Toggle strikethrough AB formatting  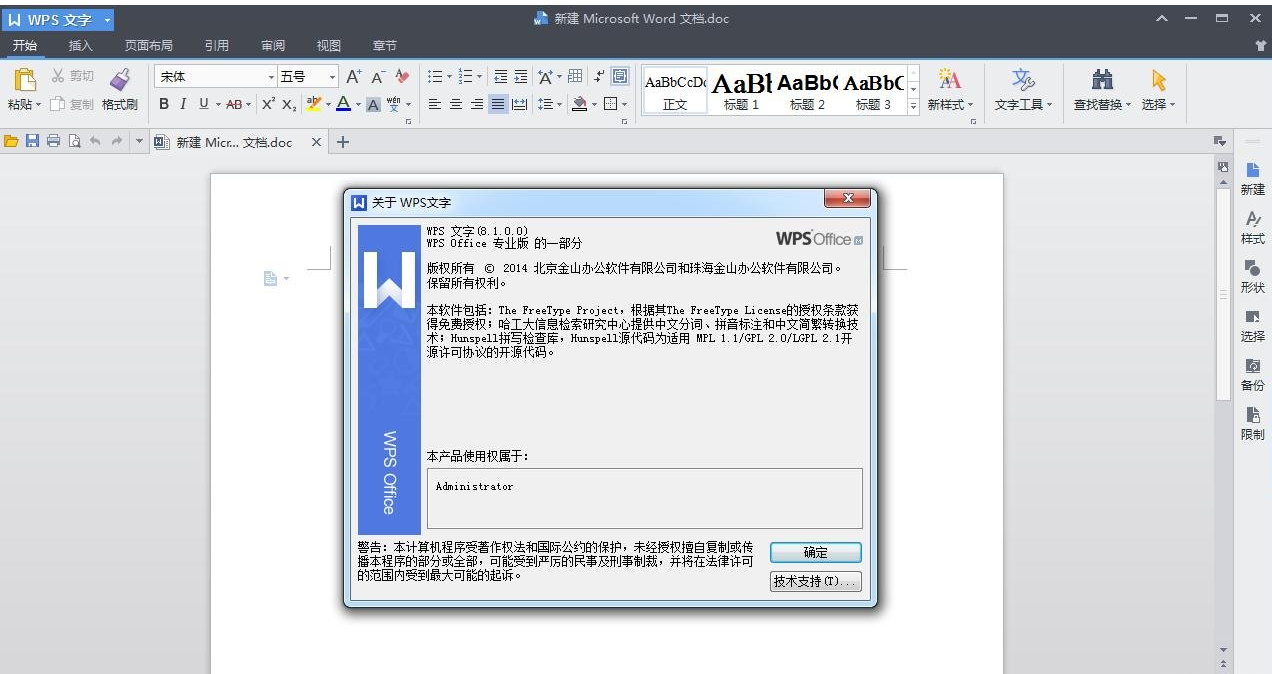tap(233, 104)
